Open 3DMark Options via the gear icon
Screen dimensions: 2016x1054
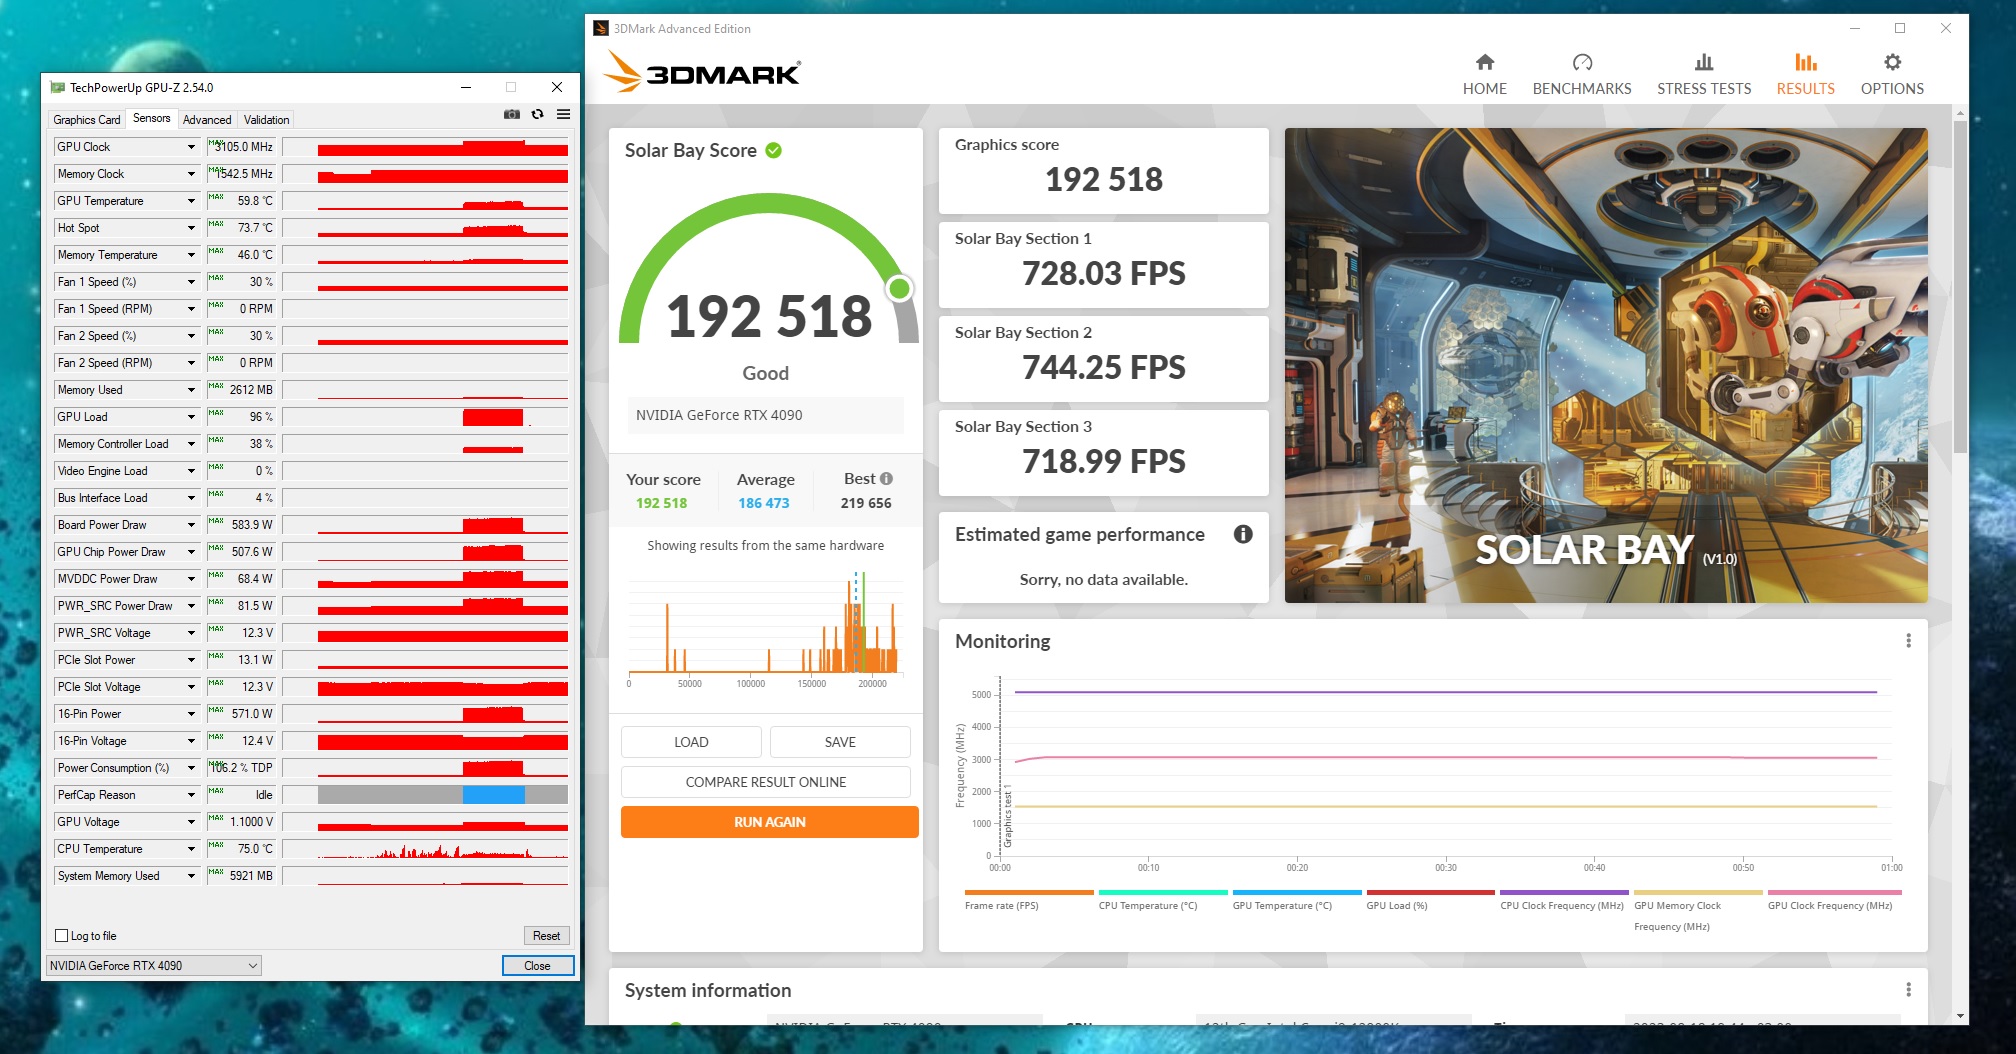pos(1892,75)
